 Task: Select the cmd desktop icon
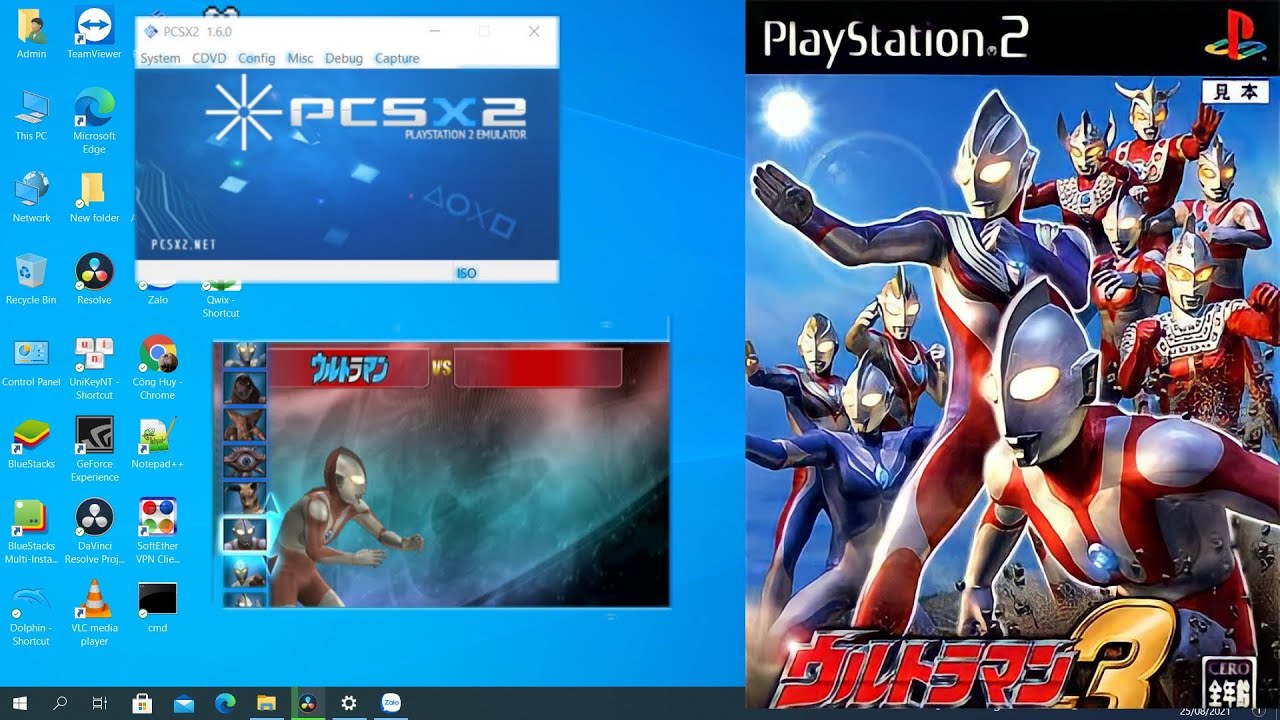point(157,607)
